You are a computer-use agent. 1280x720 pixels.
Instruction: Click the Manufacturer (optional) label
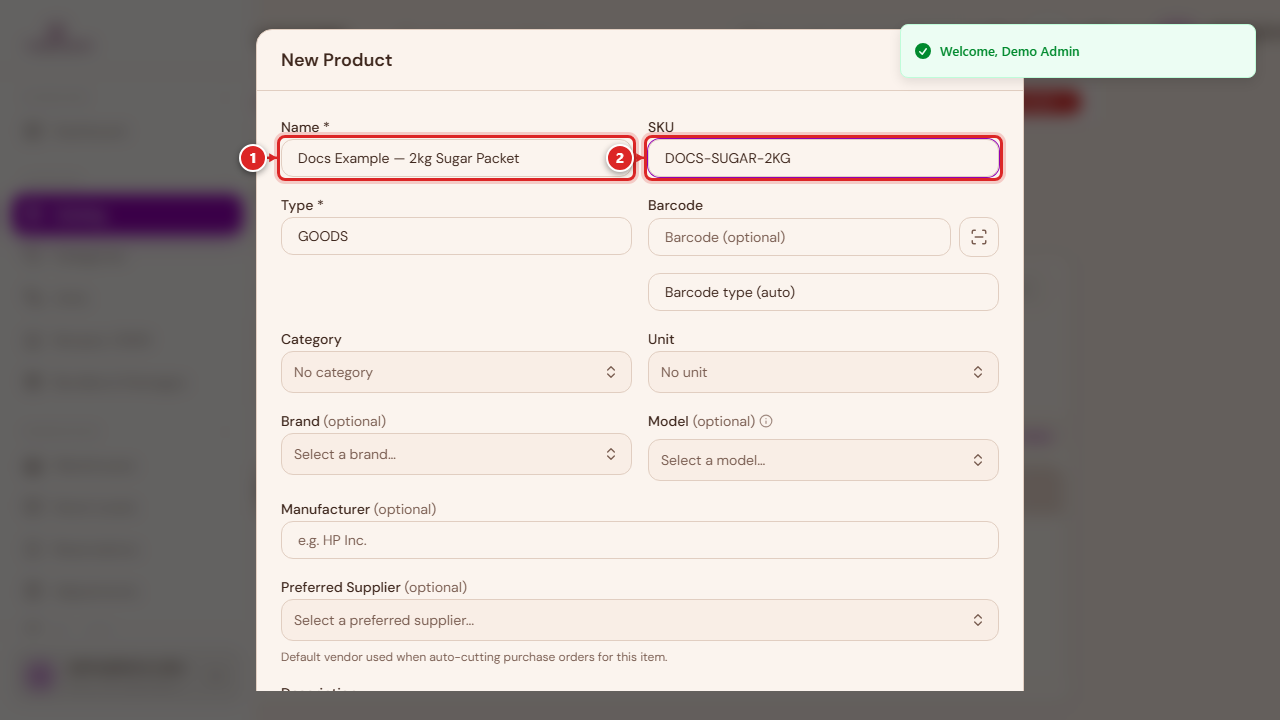tap(358, 509)
